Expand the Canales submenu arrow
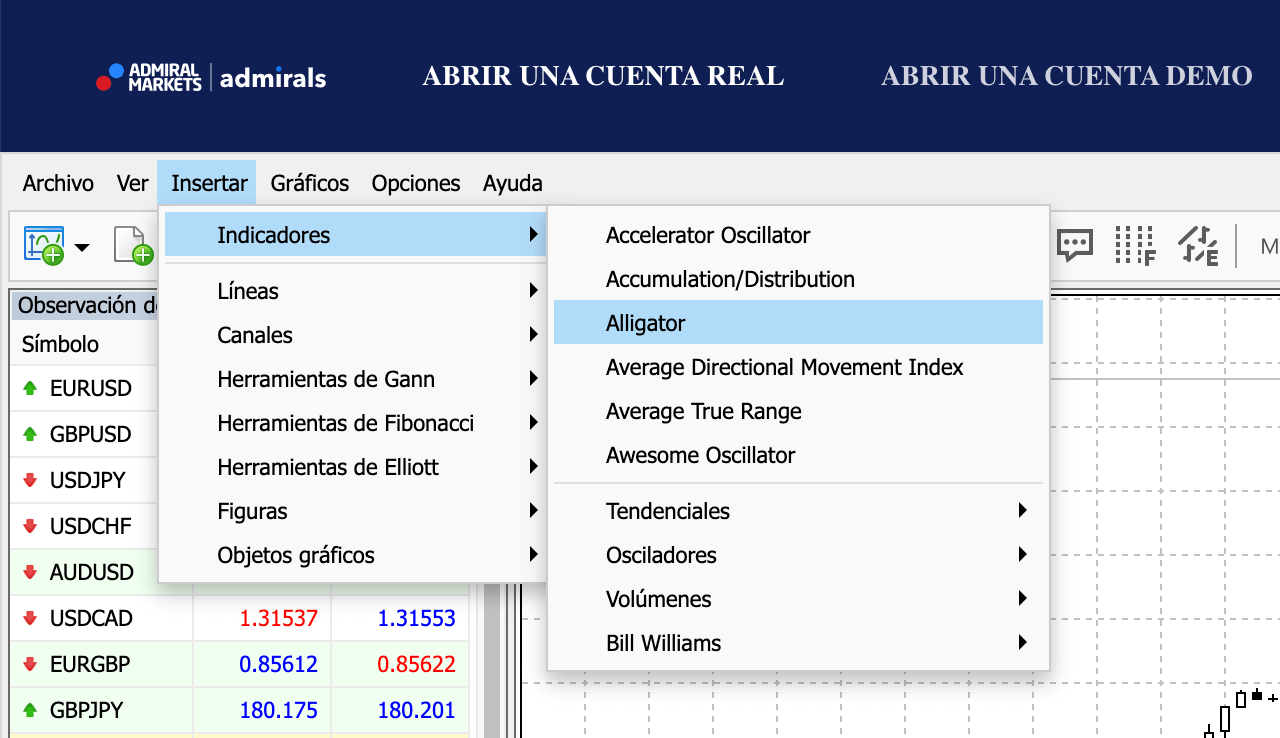 click(534, 335)
